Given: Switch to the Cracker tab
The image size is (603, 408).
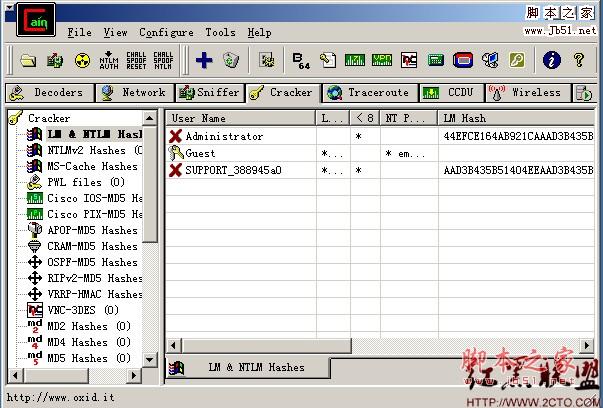Looking at the screenshot, I should (x=283, y=93).
